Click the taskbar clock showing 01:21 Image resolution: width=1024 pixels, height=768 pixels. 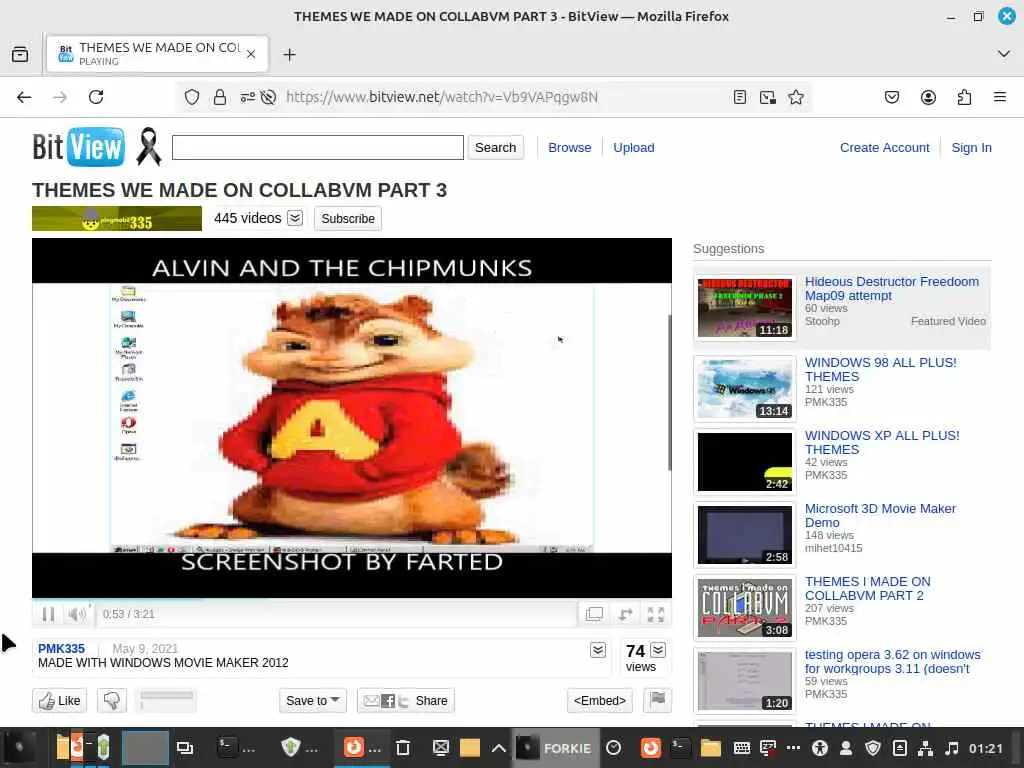[x=985, y=748]
